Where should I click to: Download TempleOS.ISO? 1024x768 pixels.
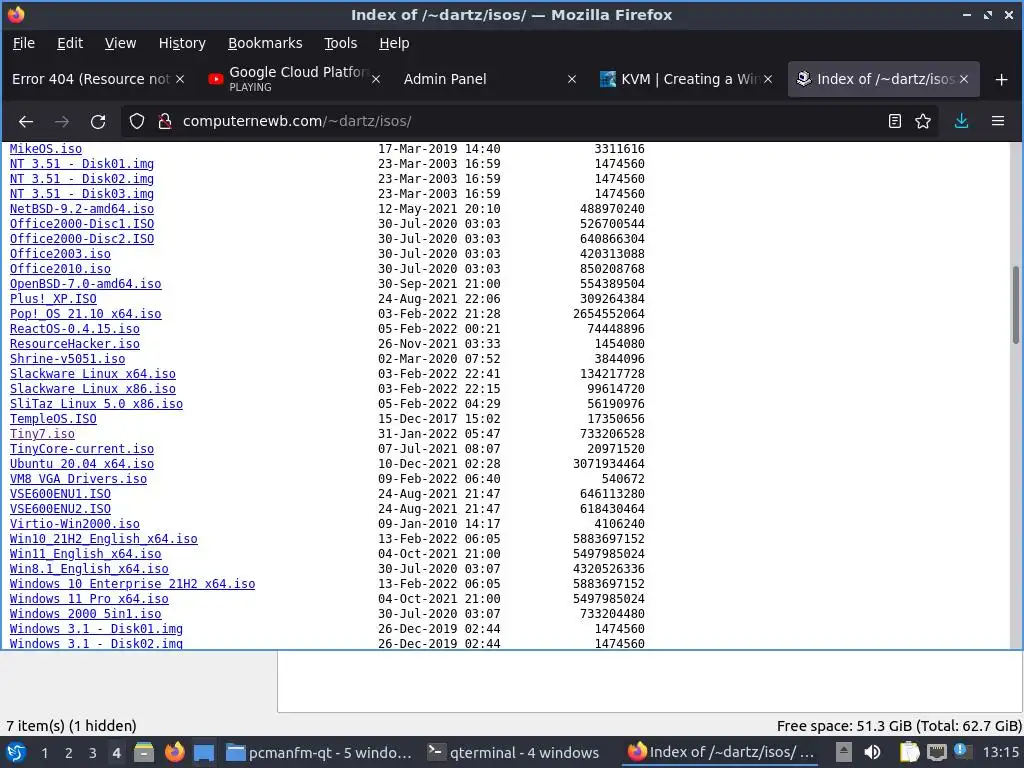pyautogui.click(x=53, y=419)
